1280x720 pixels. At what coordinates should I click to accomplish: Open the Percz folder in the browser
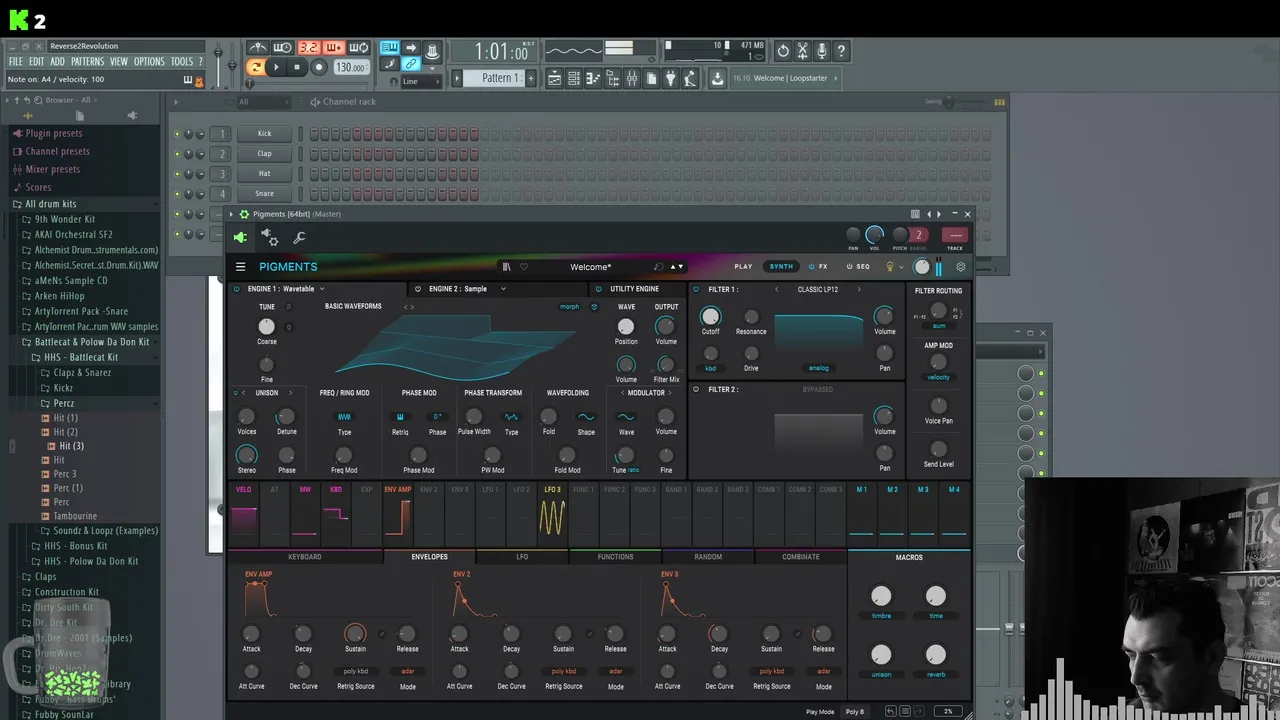click(63, 403)
